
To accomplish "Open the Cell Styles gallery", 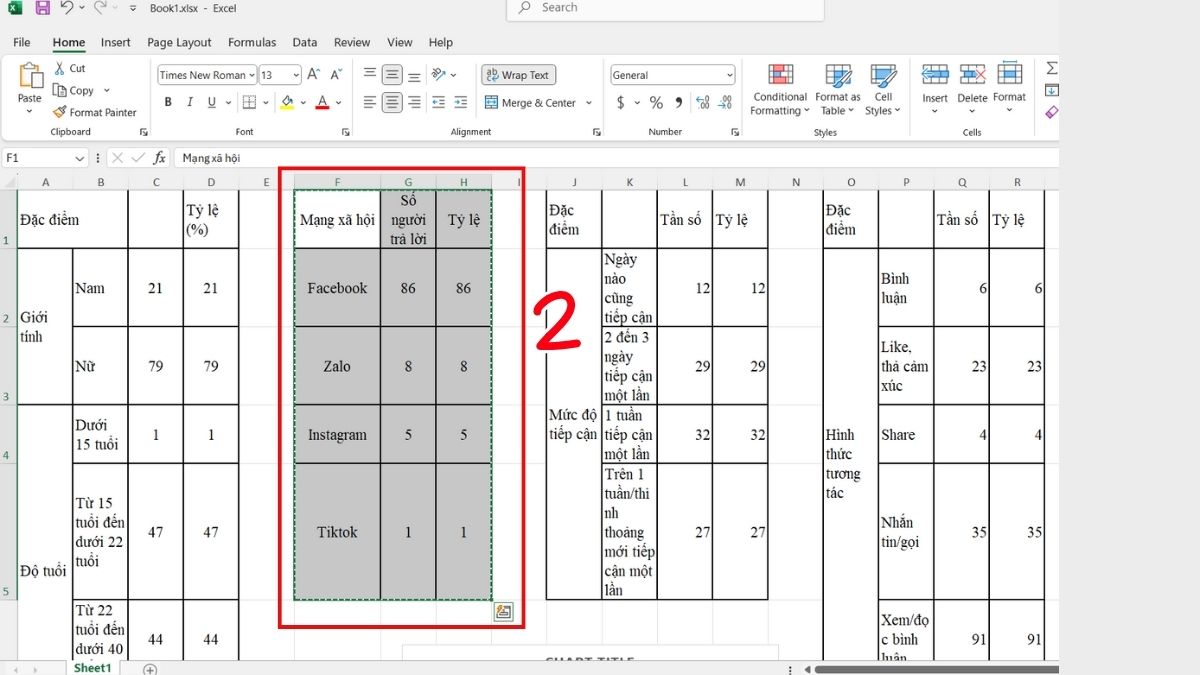I will tap(883, 90).
